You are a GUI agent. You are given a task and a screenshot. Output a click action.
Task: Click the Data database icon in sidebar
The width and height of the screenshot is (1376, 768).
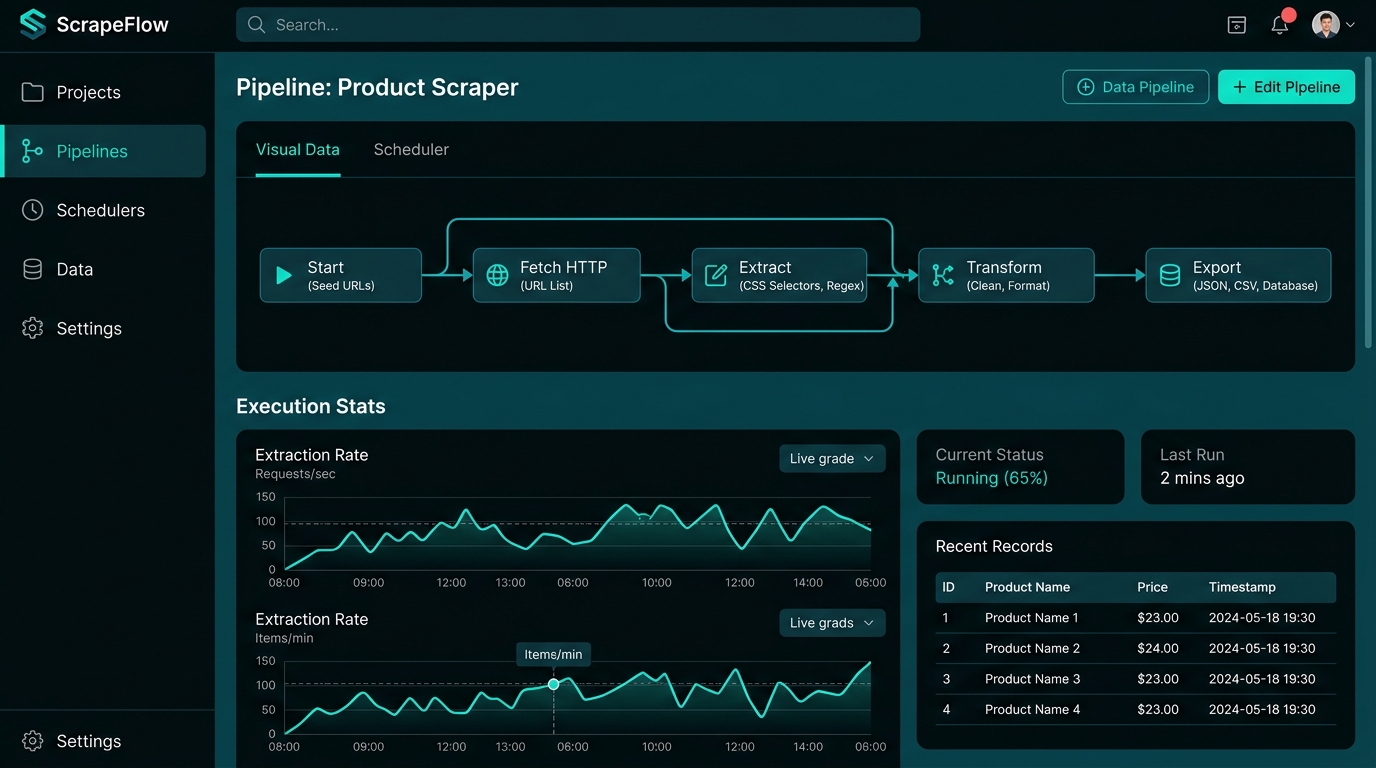pos(32,269)
